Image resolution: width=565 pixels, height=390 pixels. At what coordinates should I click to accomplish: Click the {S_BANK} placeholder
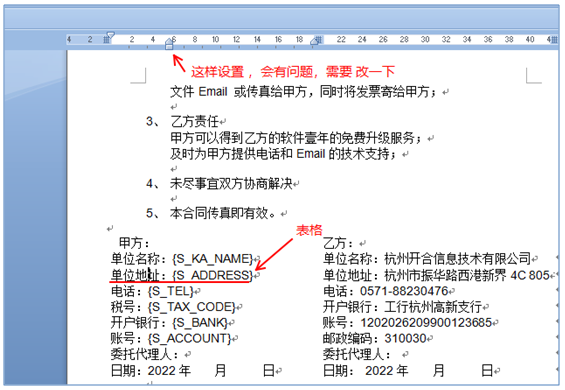200,323
